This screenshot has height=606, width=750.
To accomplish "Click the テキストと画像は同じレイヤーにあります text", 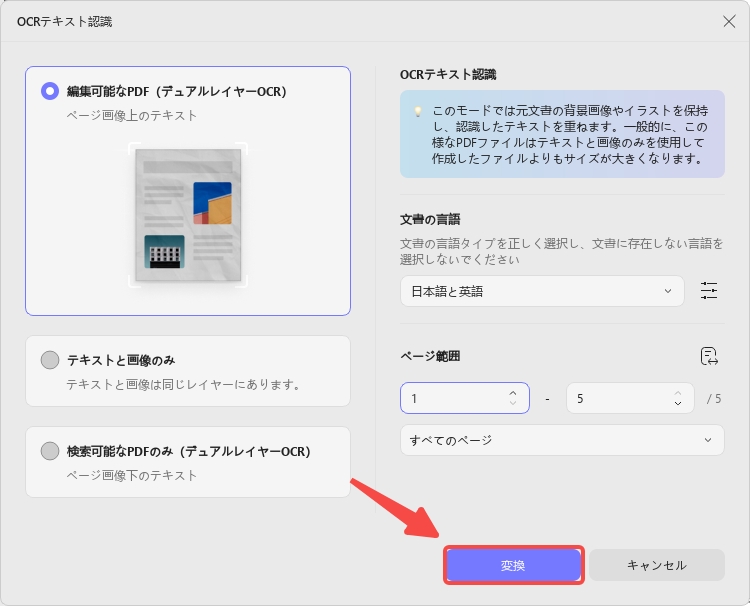I will (x=184, y=385).
